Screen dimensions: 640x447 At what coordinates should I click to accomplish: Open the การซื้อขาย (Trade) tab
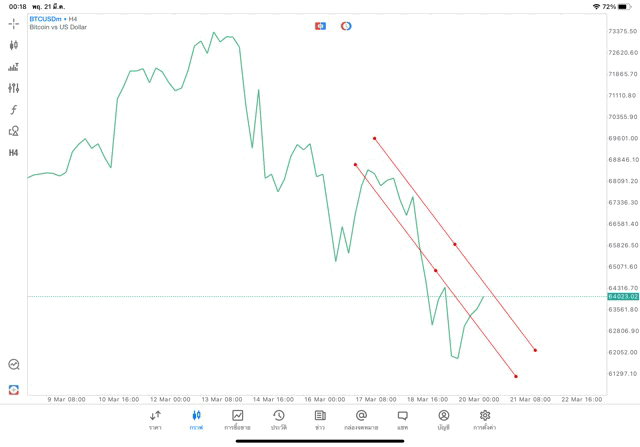[238, 420]
